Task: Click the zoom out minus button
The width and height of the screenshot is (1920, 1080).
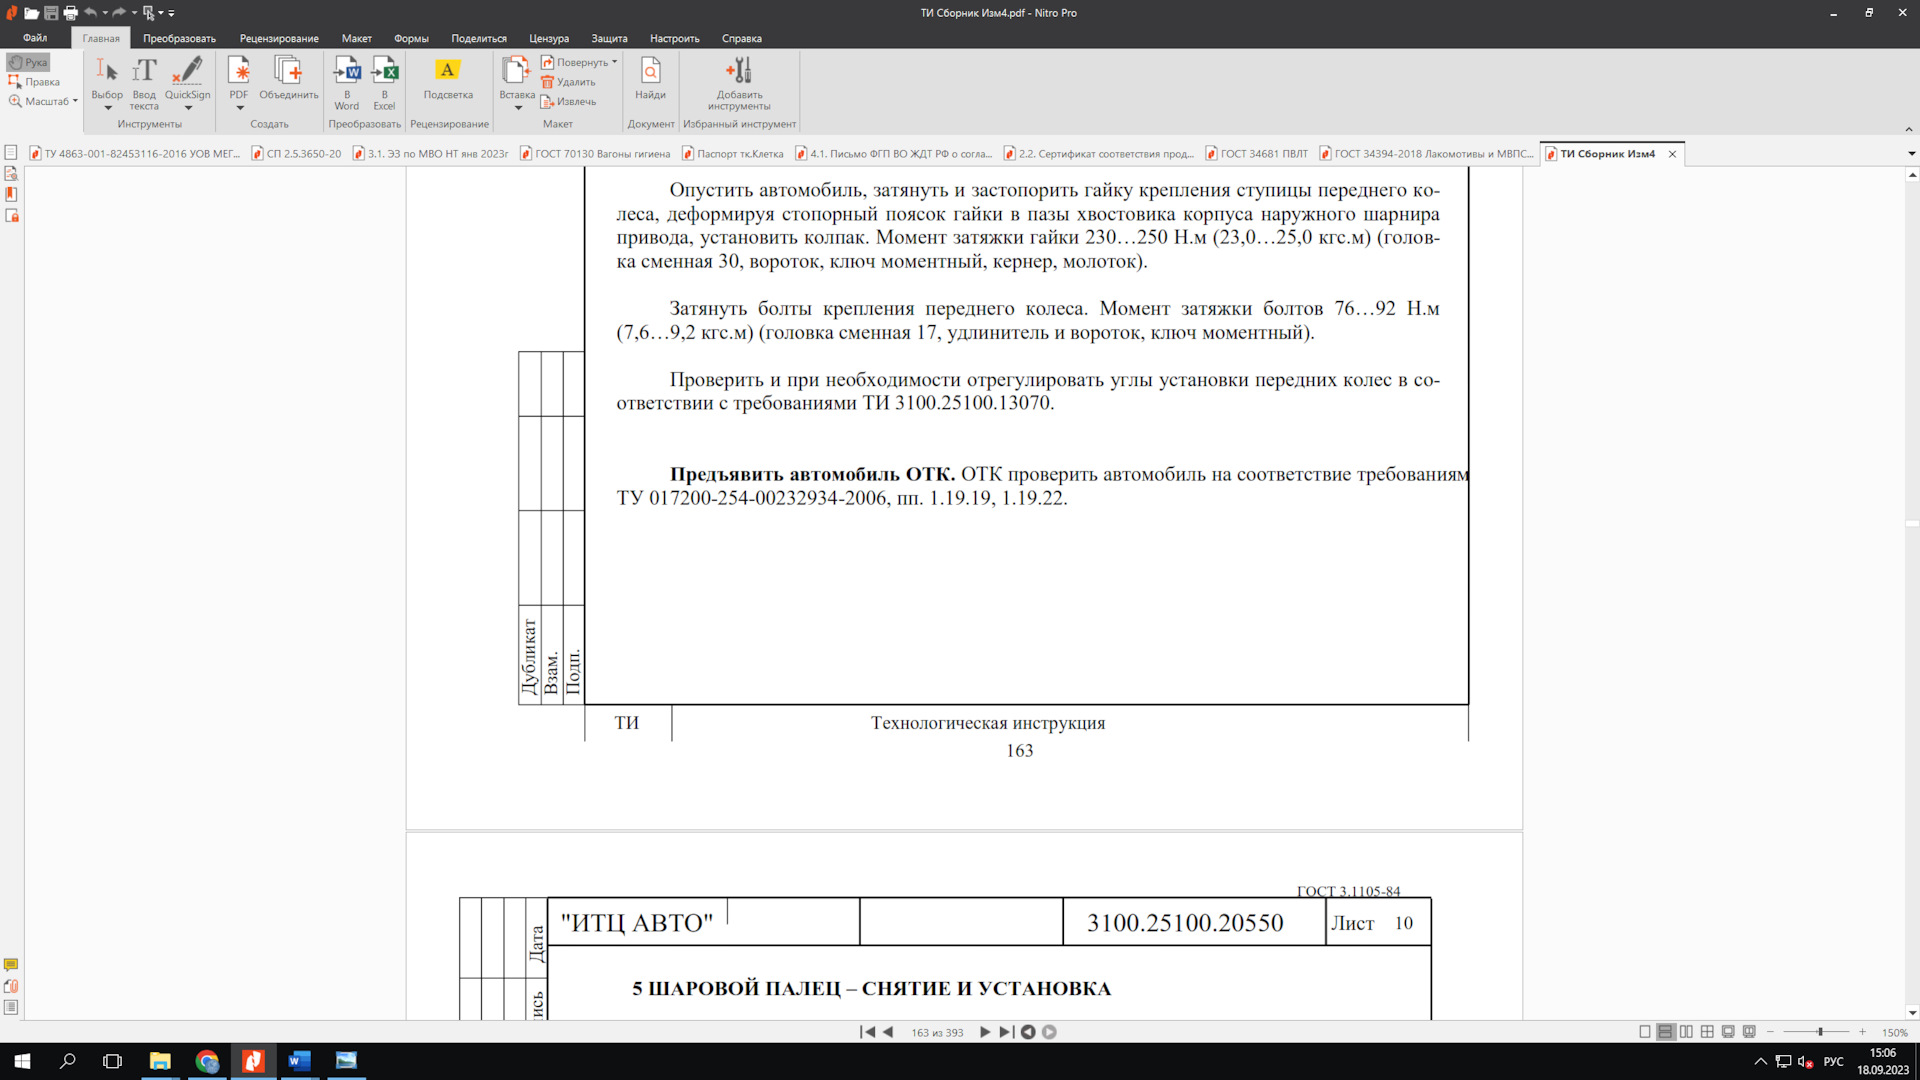Action: 1770,1032
